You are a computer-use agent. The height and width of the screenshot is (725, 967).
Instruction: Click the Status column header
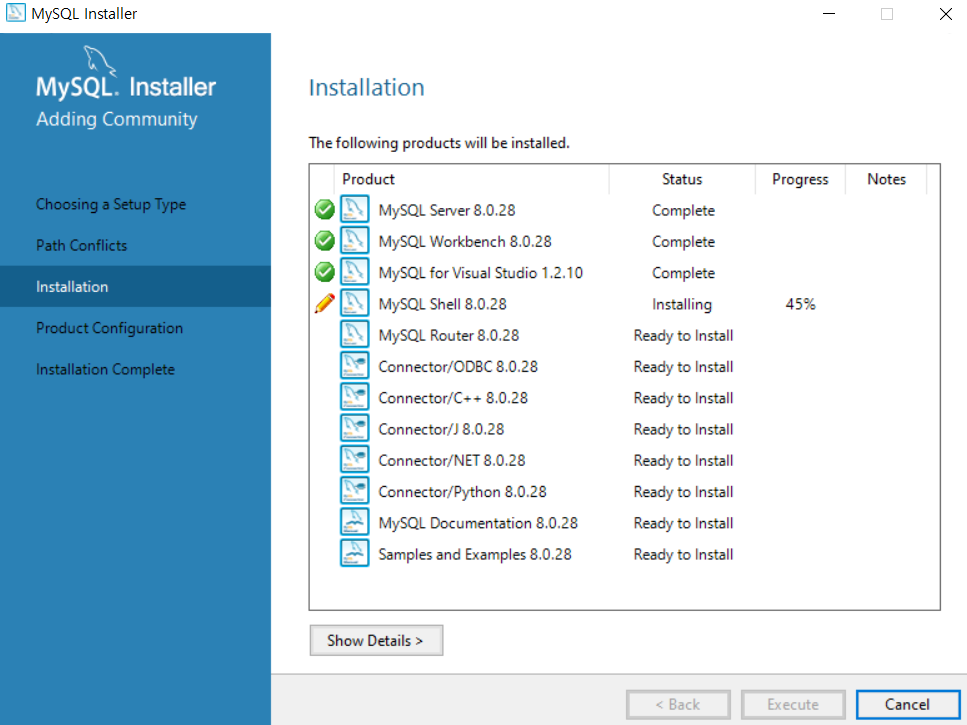pyautogui.click(x=682, y=179)
